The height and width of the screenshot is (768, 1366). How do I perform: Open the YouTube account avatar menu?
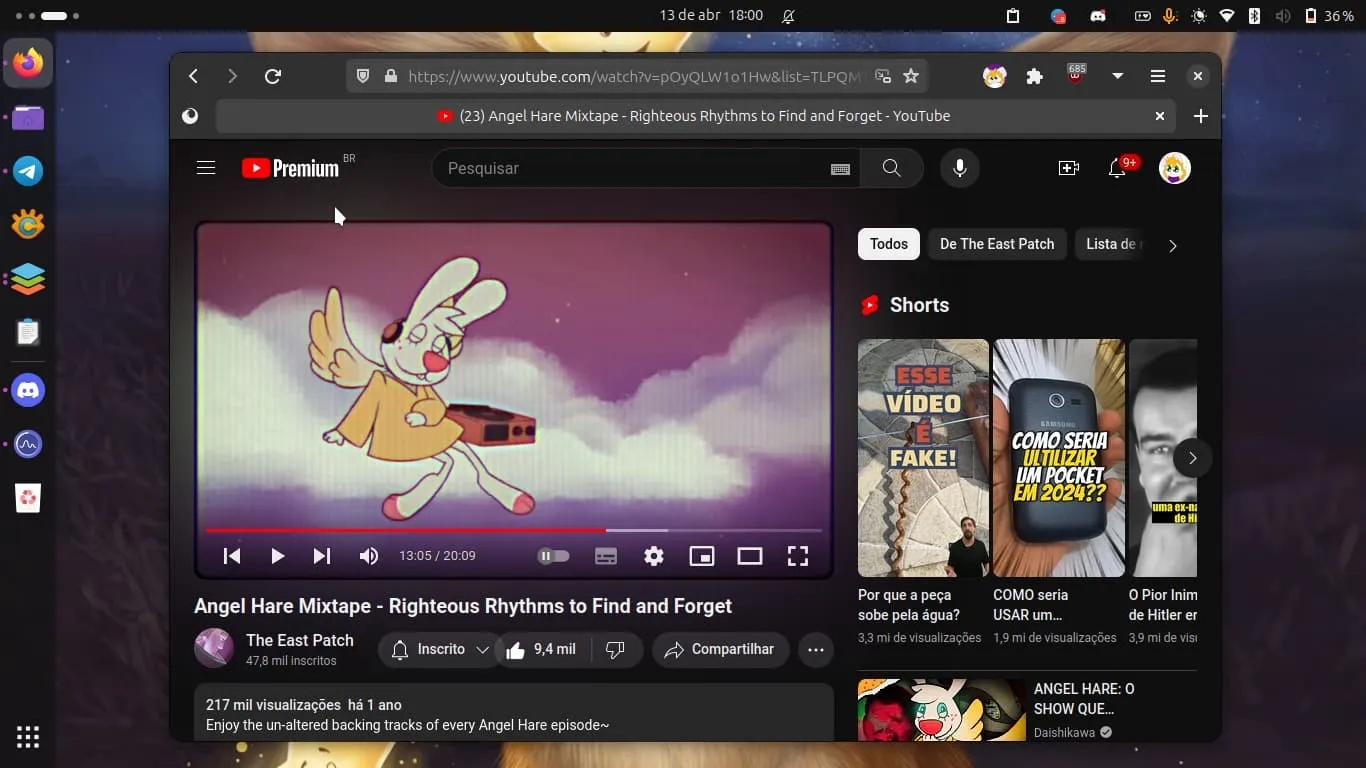pos(1175,168)
